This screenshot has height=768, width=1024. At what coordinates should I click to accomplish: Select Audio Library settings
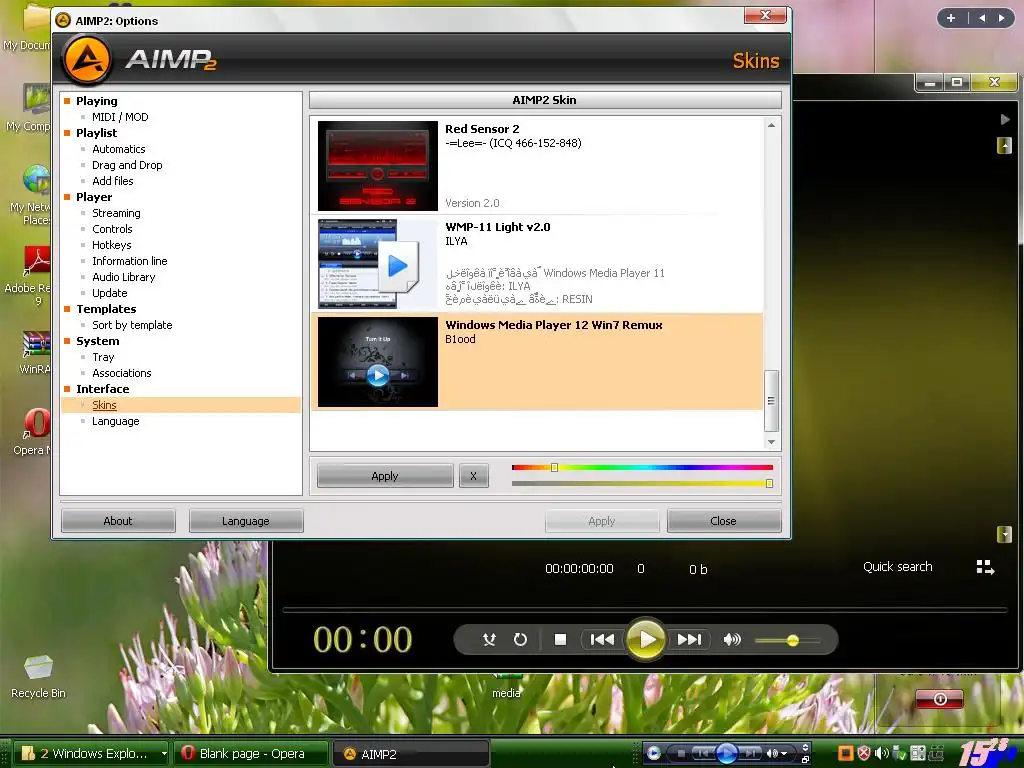pyautogui.click(x=124, y=277)
